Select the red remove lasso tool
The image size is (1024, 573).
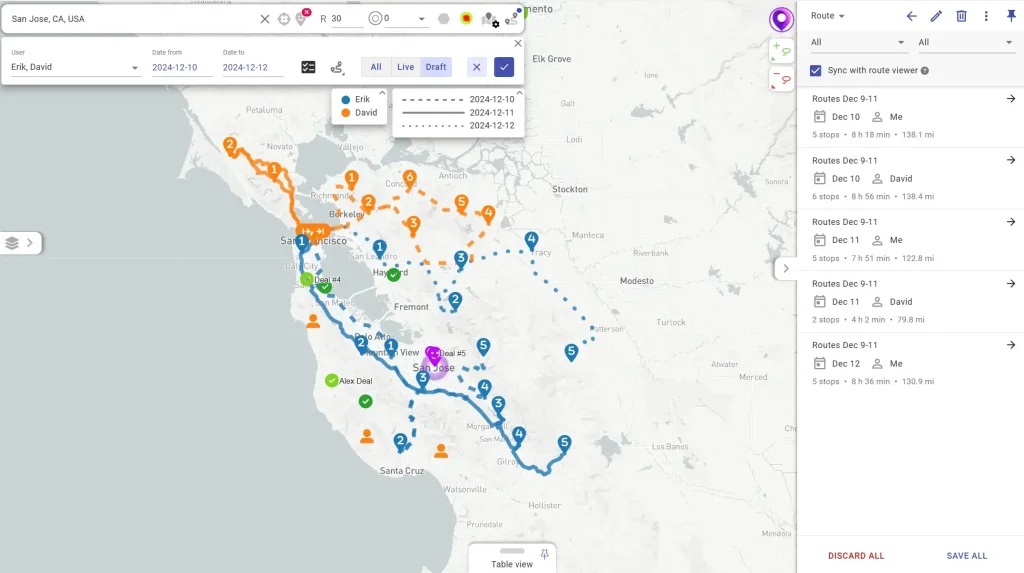click(x=782, y=80)
